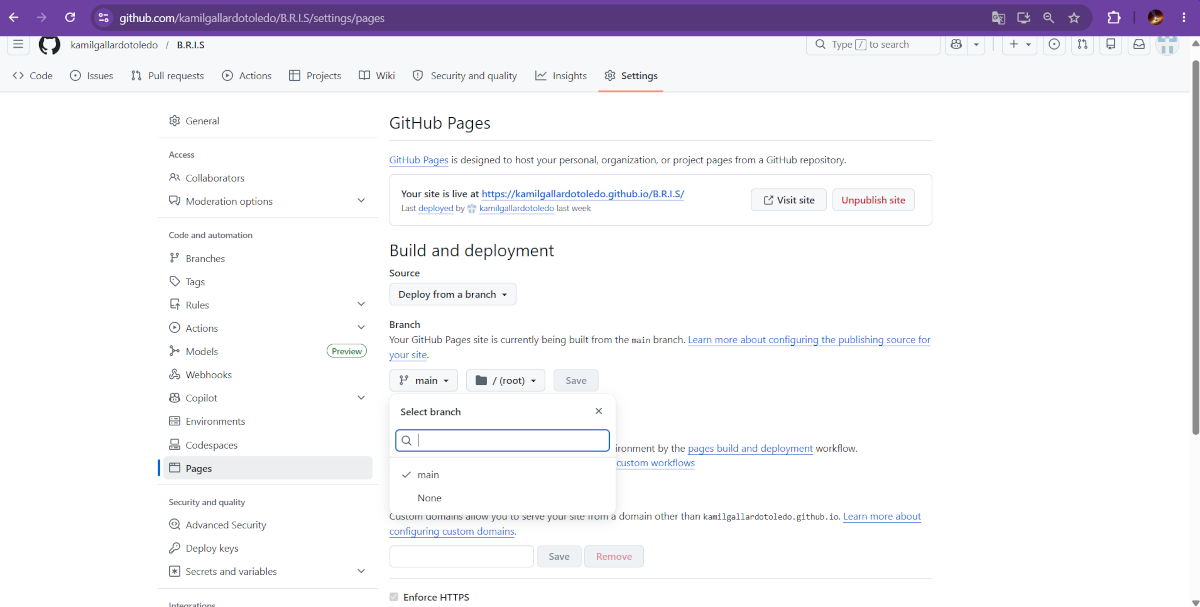Open the hamburger navigation menu icon
Viewport: 1200px width, 607px height.
[x=18, y=45]
